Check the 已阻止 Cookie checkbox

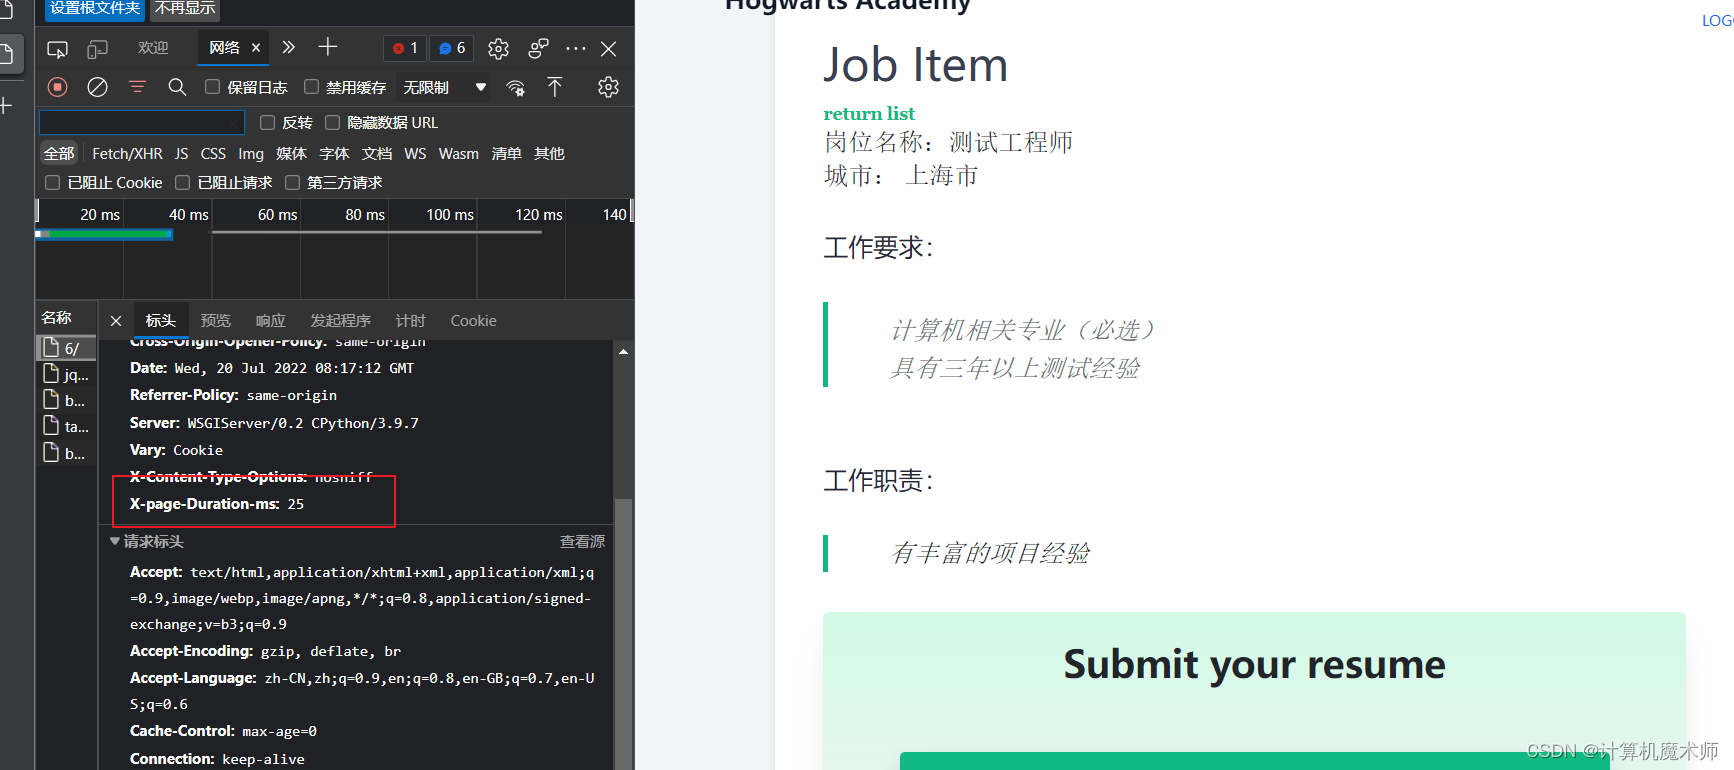click(52, 182)
